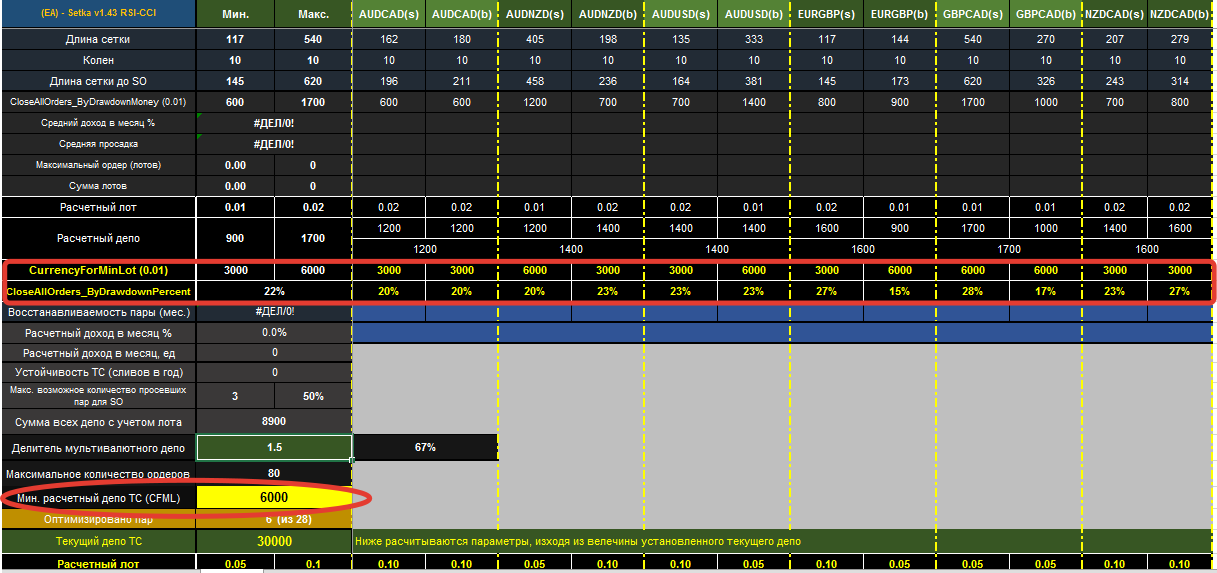Click the 'Делитель мультивалютного депо' label
1217x573 pixels.
coord(98,448)
